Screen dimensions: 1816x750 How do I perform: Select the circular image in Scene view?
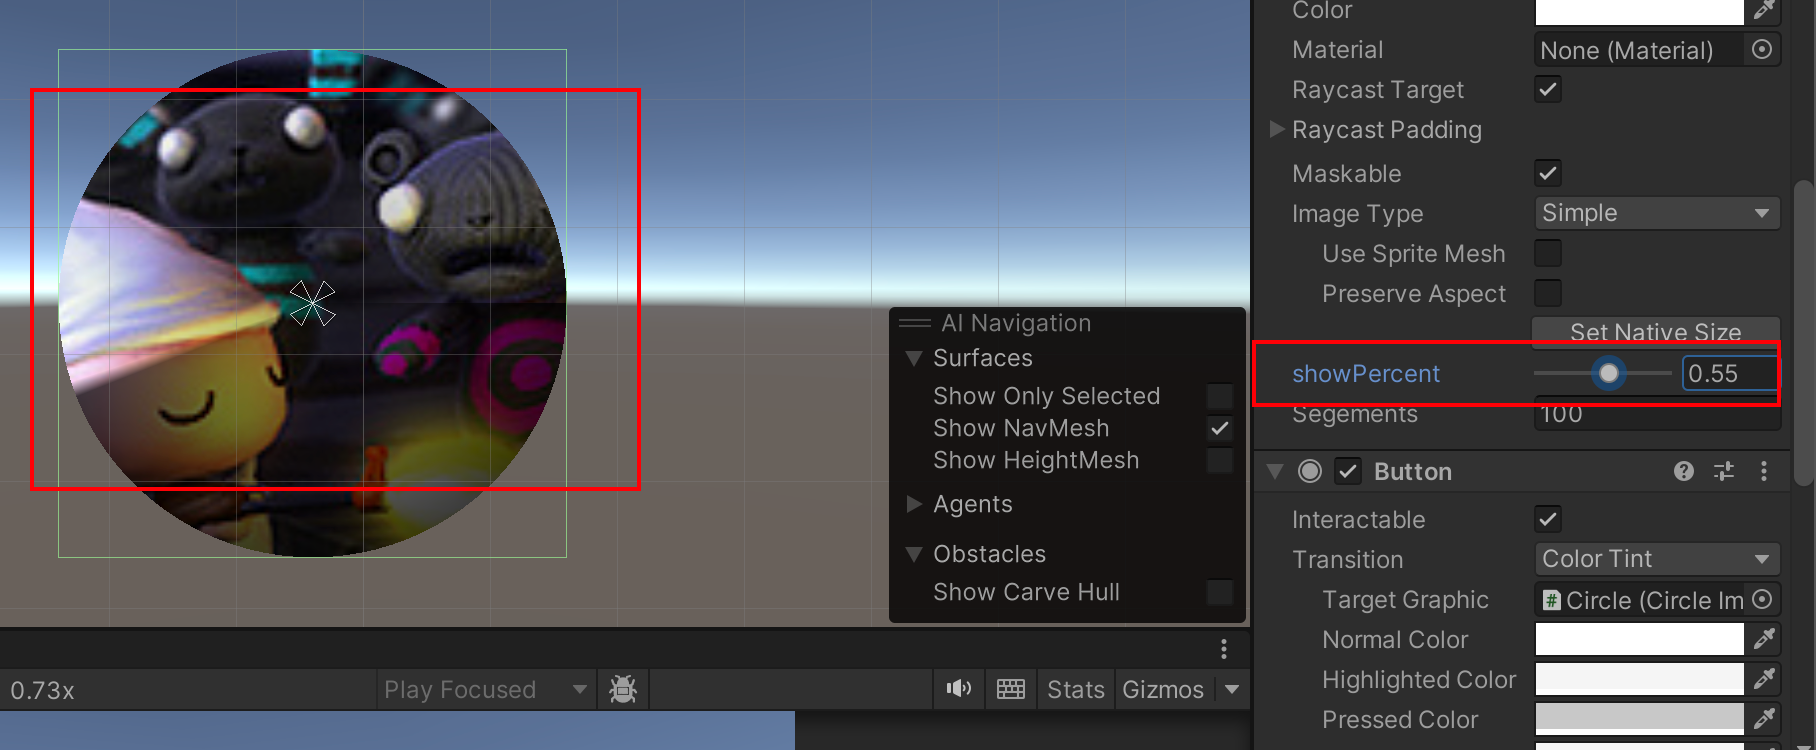click(312, 303)
